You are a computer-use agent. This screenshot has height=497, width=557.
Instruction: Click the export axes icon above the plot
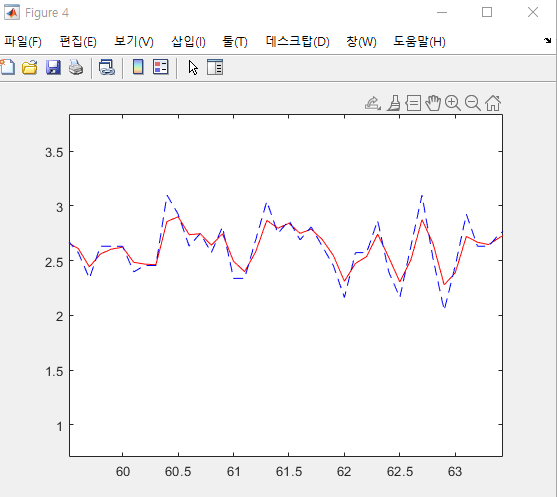pos(373,103)
